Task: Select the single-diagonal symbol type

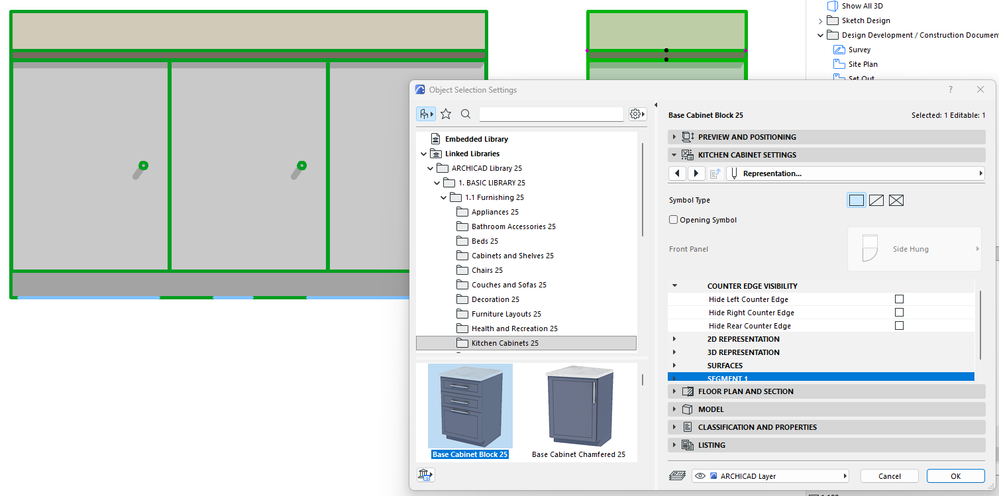Action: pos(877,201)
